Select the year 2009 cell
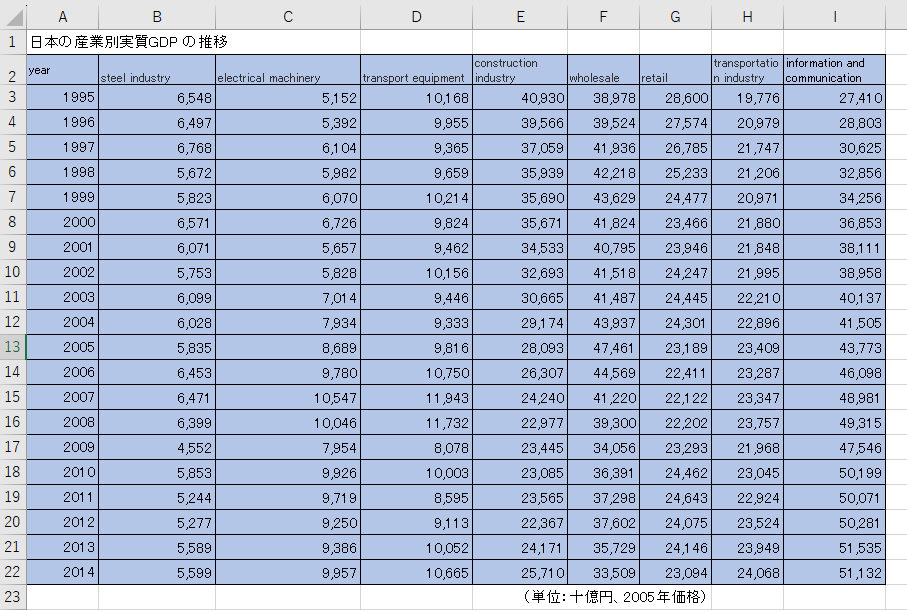 pos(62,447)
